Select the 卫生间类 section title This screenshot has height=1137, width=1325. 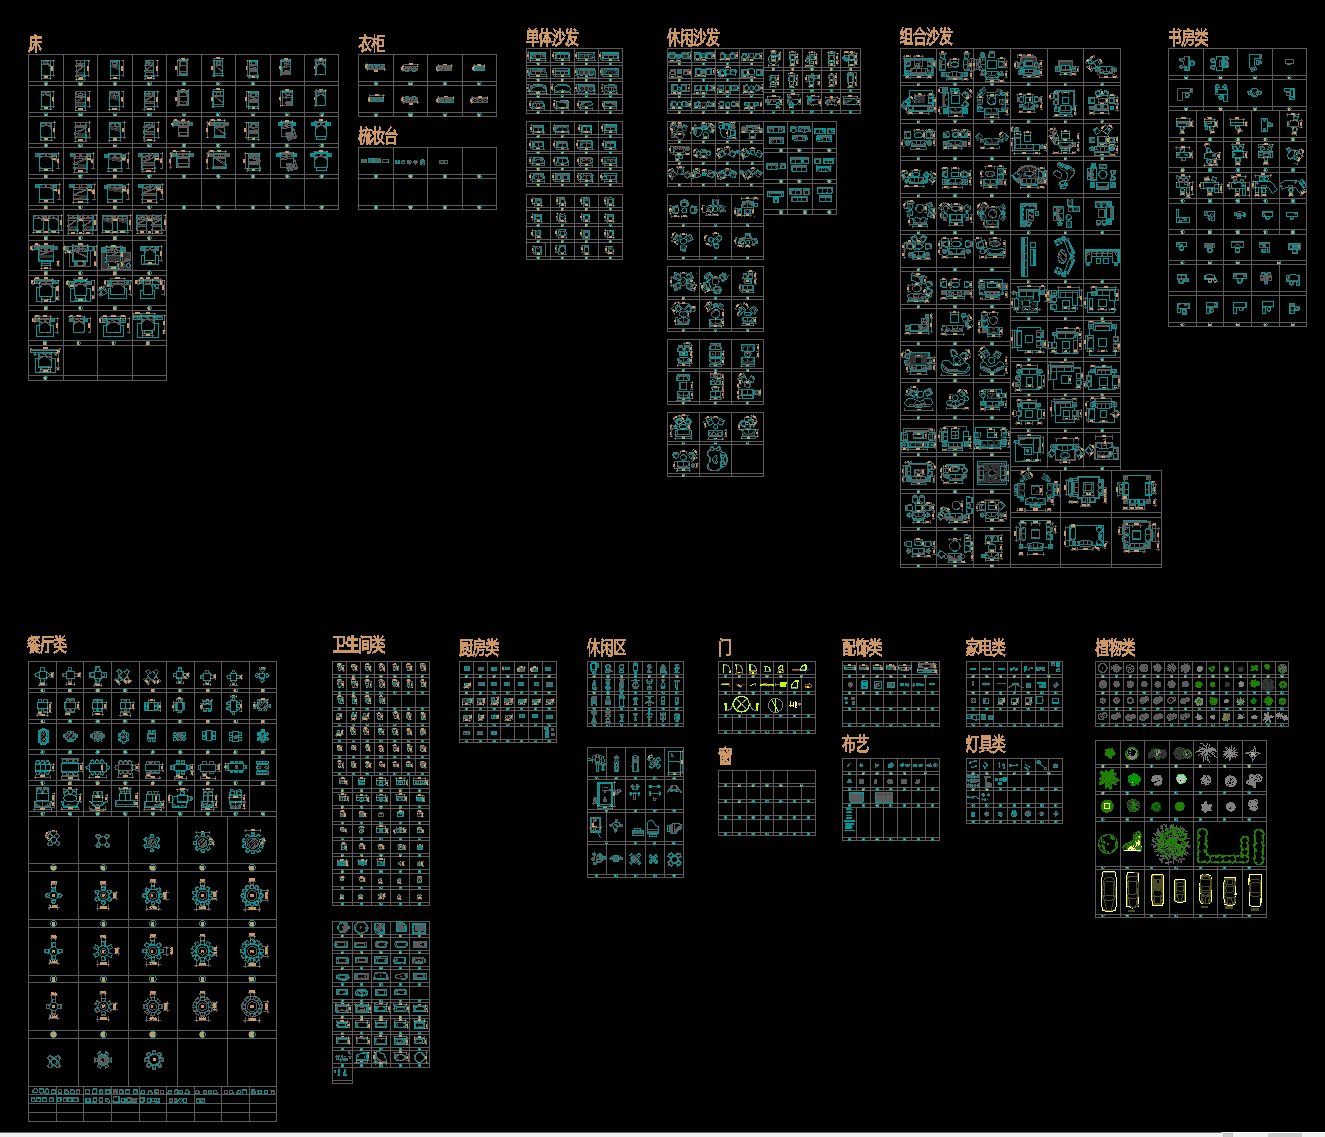pos(358,645)
